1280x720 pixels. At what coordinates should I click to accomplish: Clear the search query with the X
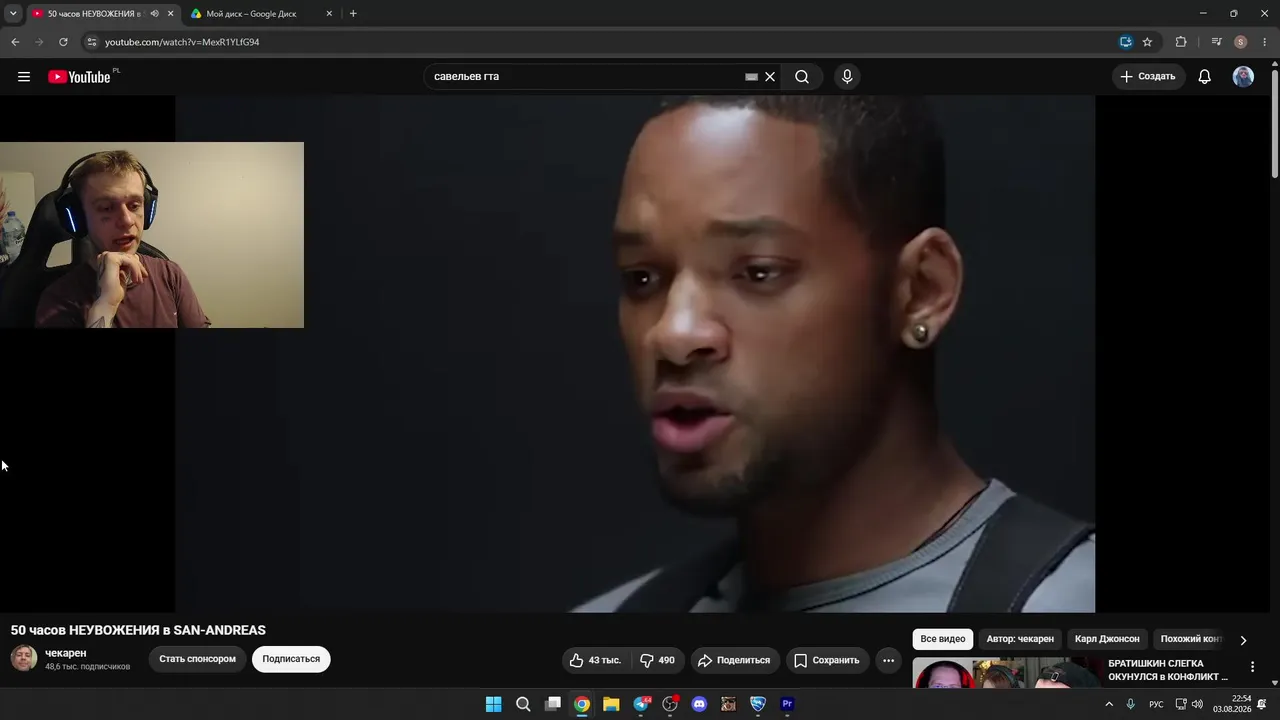click(x=770, y=77)
